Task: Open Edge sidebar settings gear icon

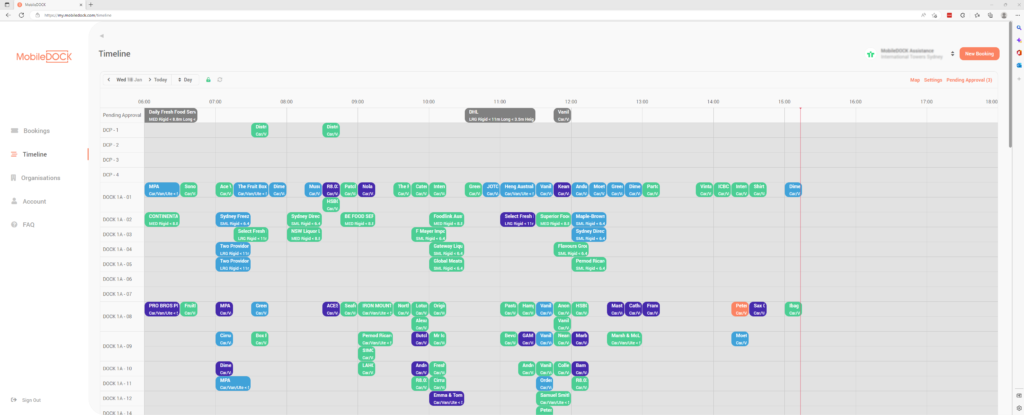Action: (x=1018, y=407)
